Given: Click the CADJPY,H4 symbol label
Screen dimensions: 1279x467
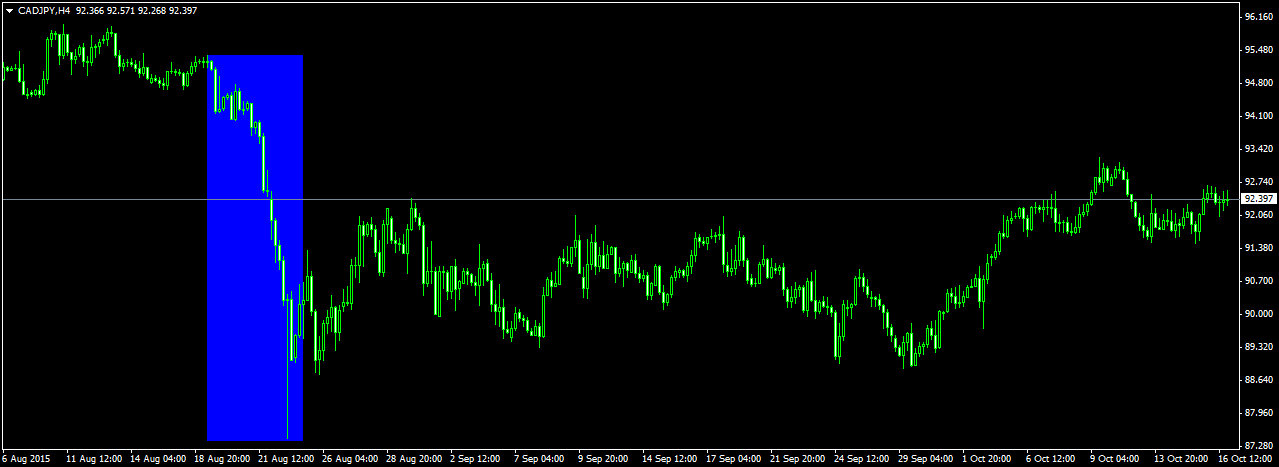Looking at the screenshot, I should (x=44, y=10).
